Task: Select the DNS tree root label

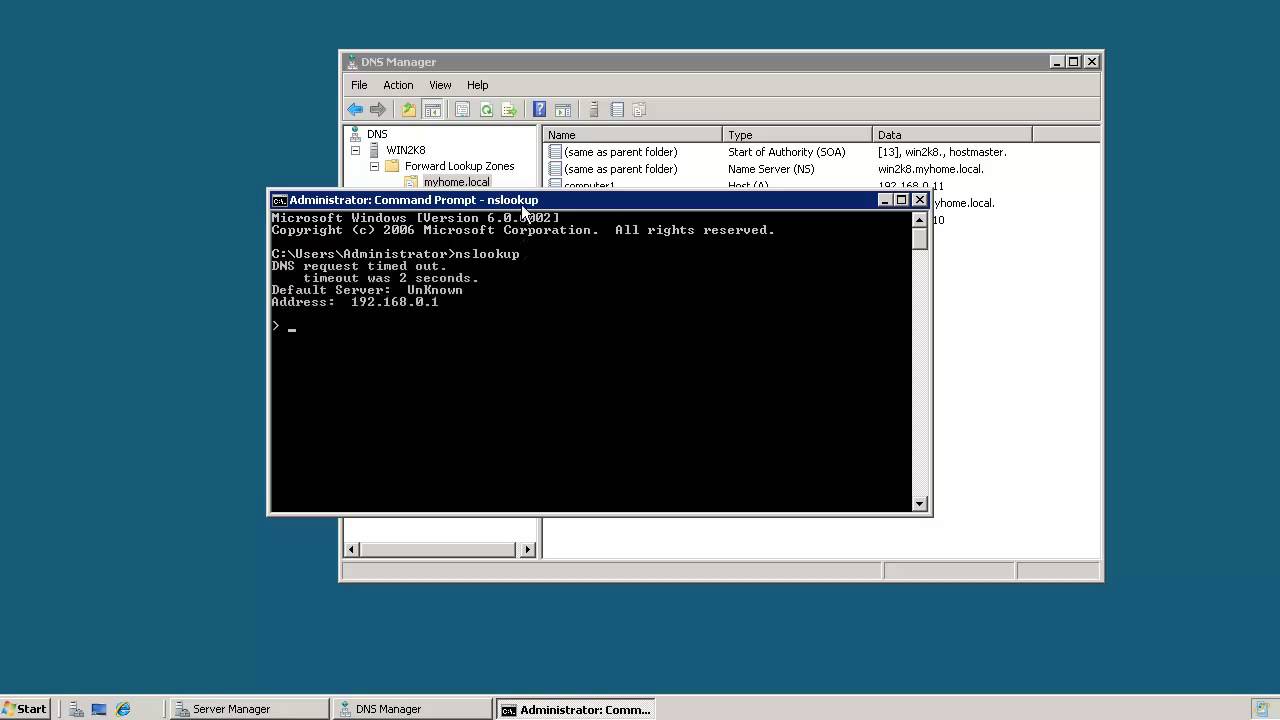Action: [x=377, y=134]
